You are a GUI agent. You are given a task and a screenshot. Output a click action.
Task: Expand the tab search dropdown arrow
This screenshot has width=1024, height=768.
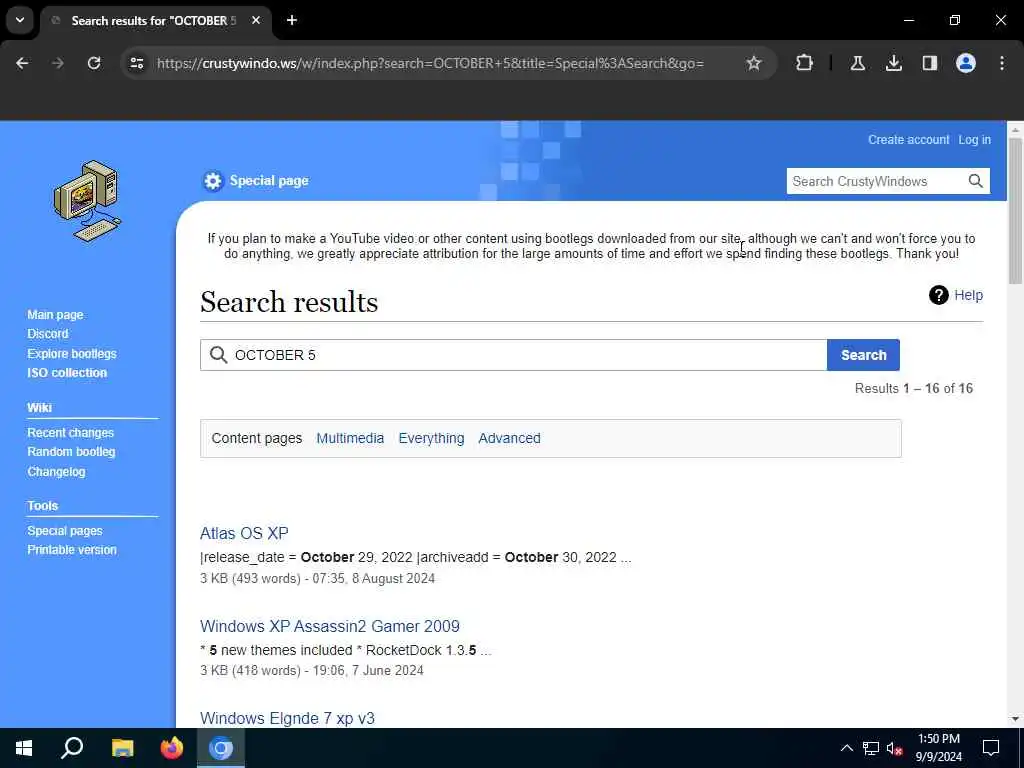point(20,20)
